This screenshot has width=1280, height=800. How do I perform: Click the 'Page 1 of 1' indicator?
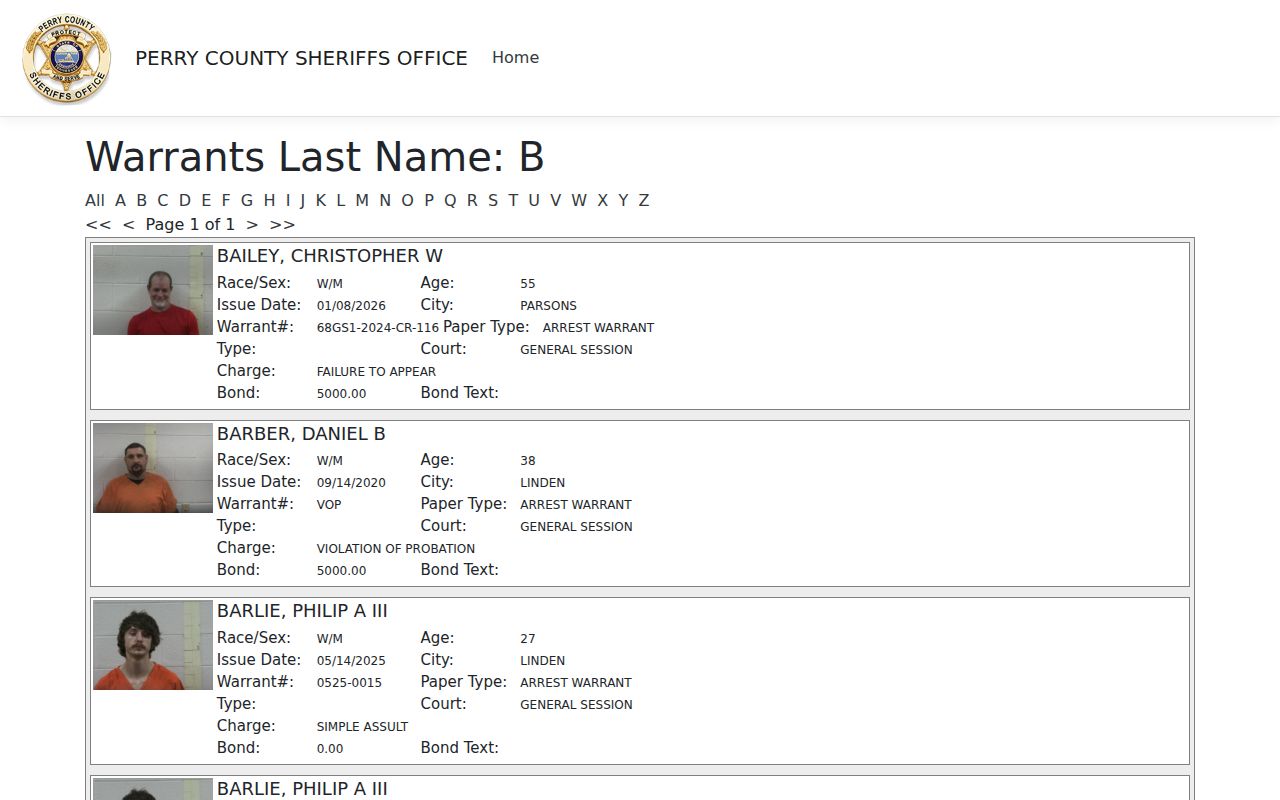tap(190, 224)
